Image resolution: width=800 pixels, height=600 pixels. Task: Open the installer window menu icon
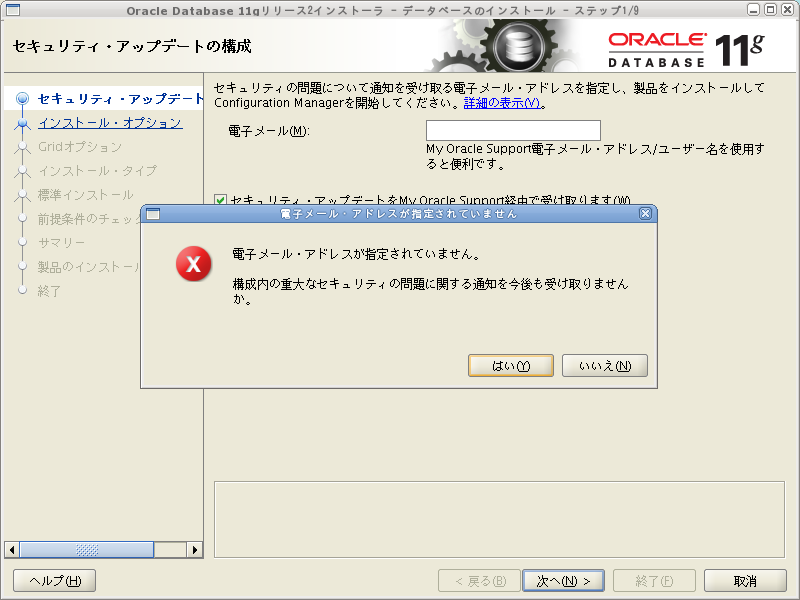pyautogui.click(x=13, y=10)
